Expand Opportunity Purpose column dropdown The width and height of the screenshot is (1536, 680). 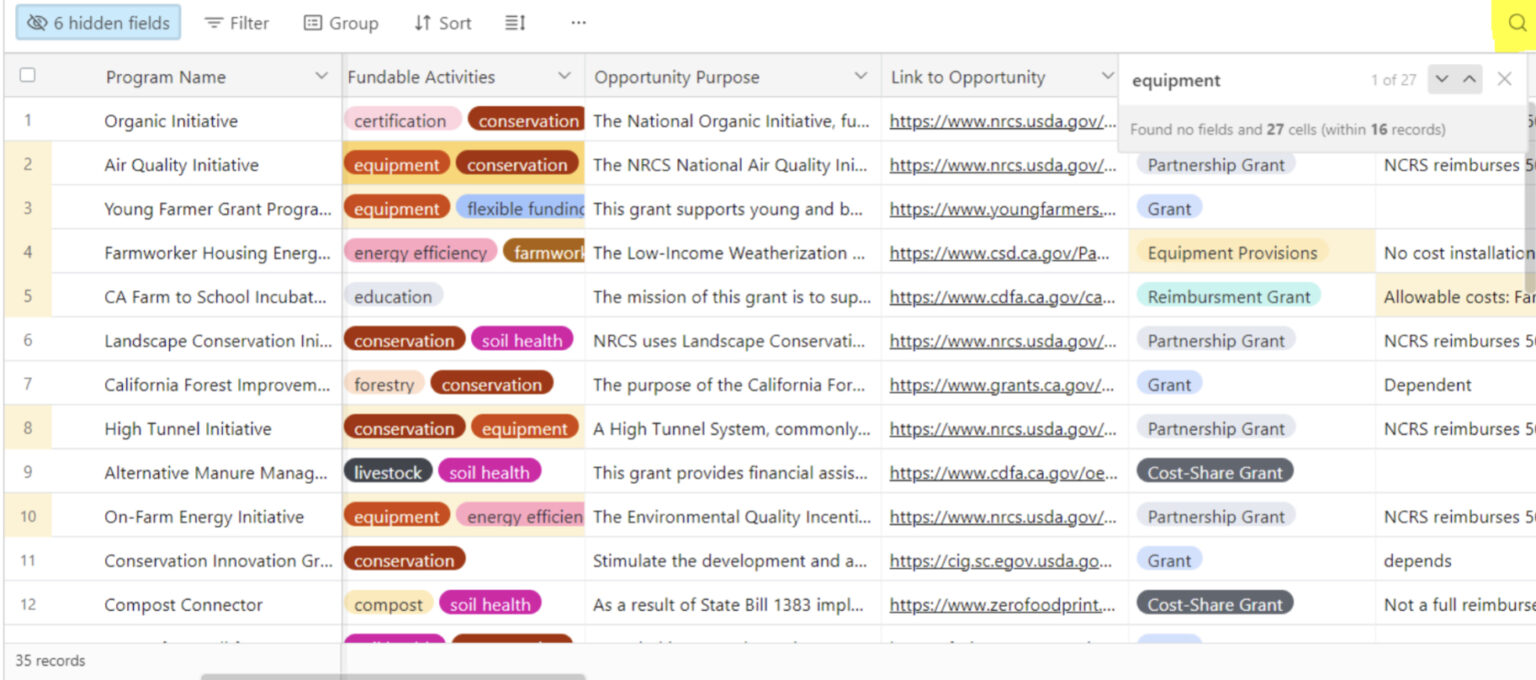(861, 77)
